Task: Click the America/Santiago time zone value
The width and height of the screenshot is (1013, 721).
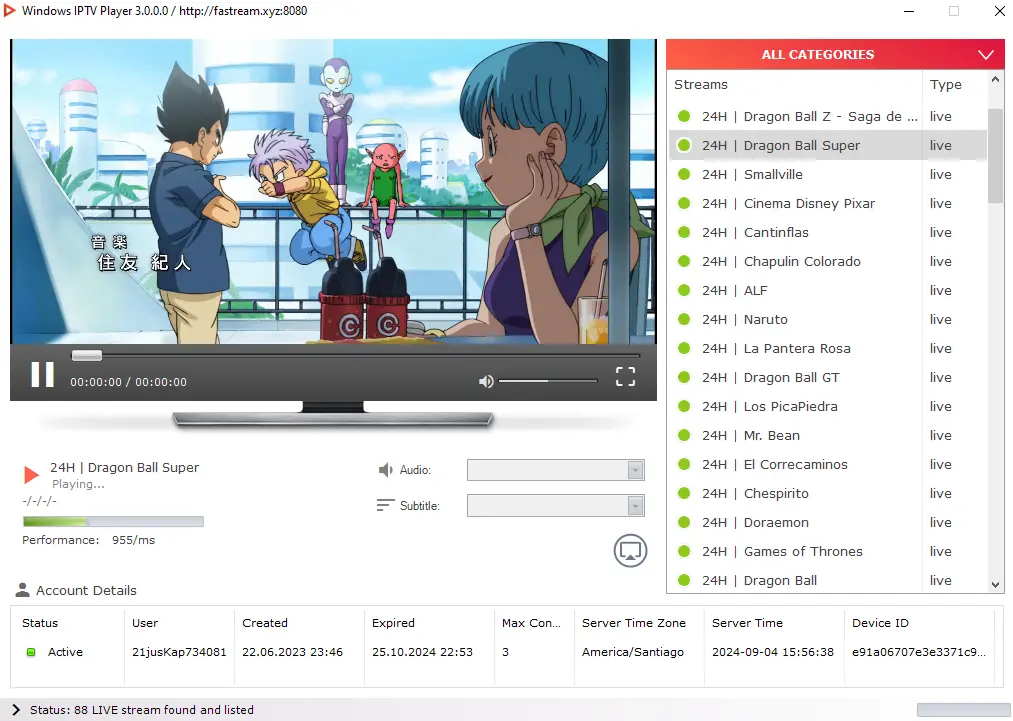Action: 632,652
